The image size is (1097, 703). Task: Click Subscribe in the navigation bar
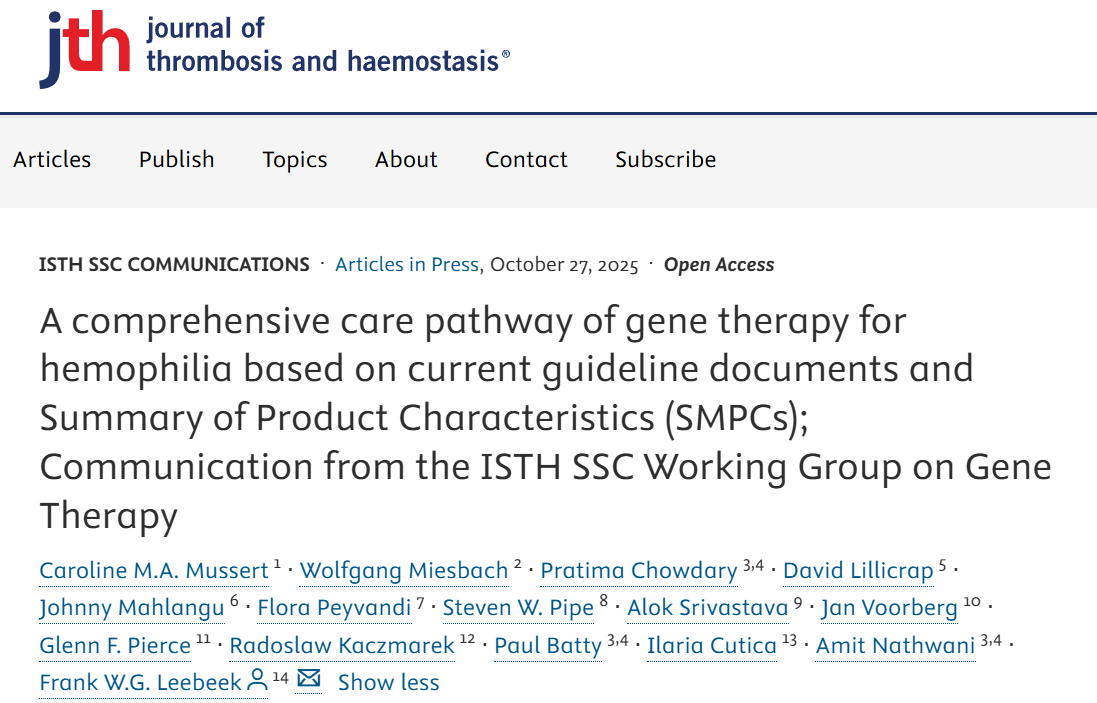[665, 159]
